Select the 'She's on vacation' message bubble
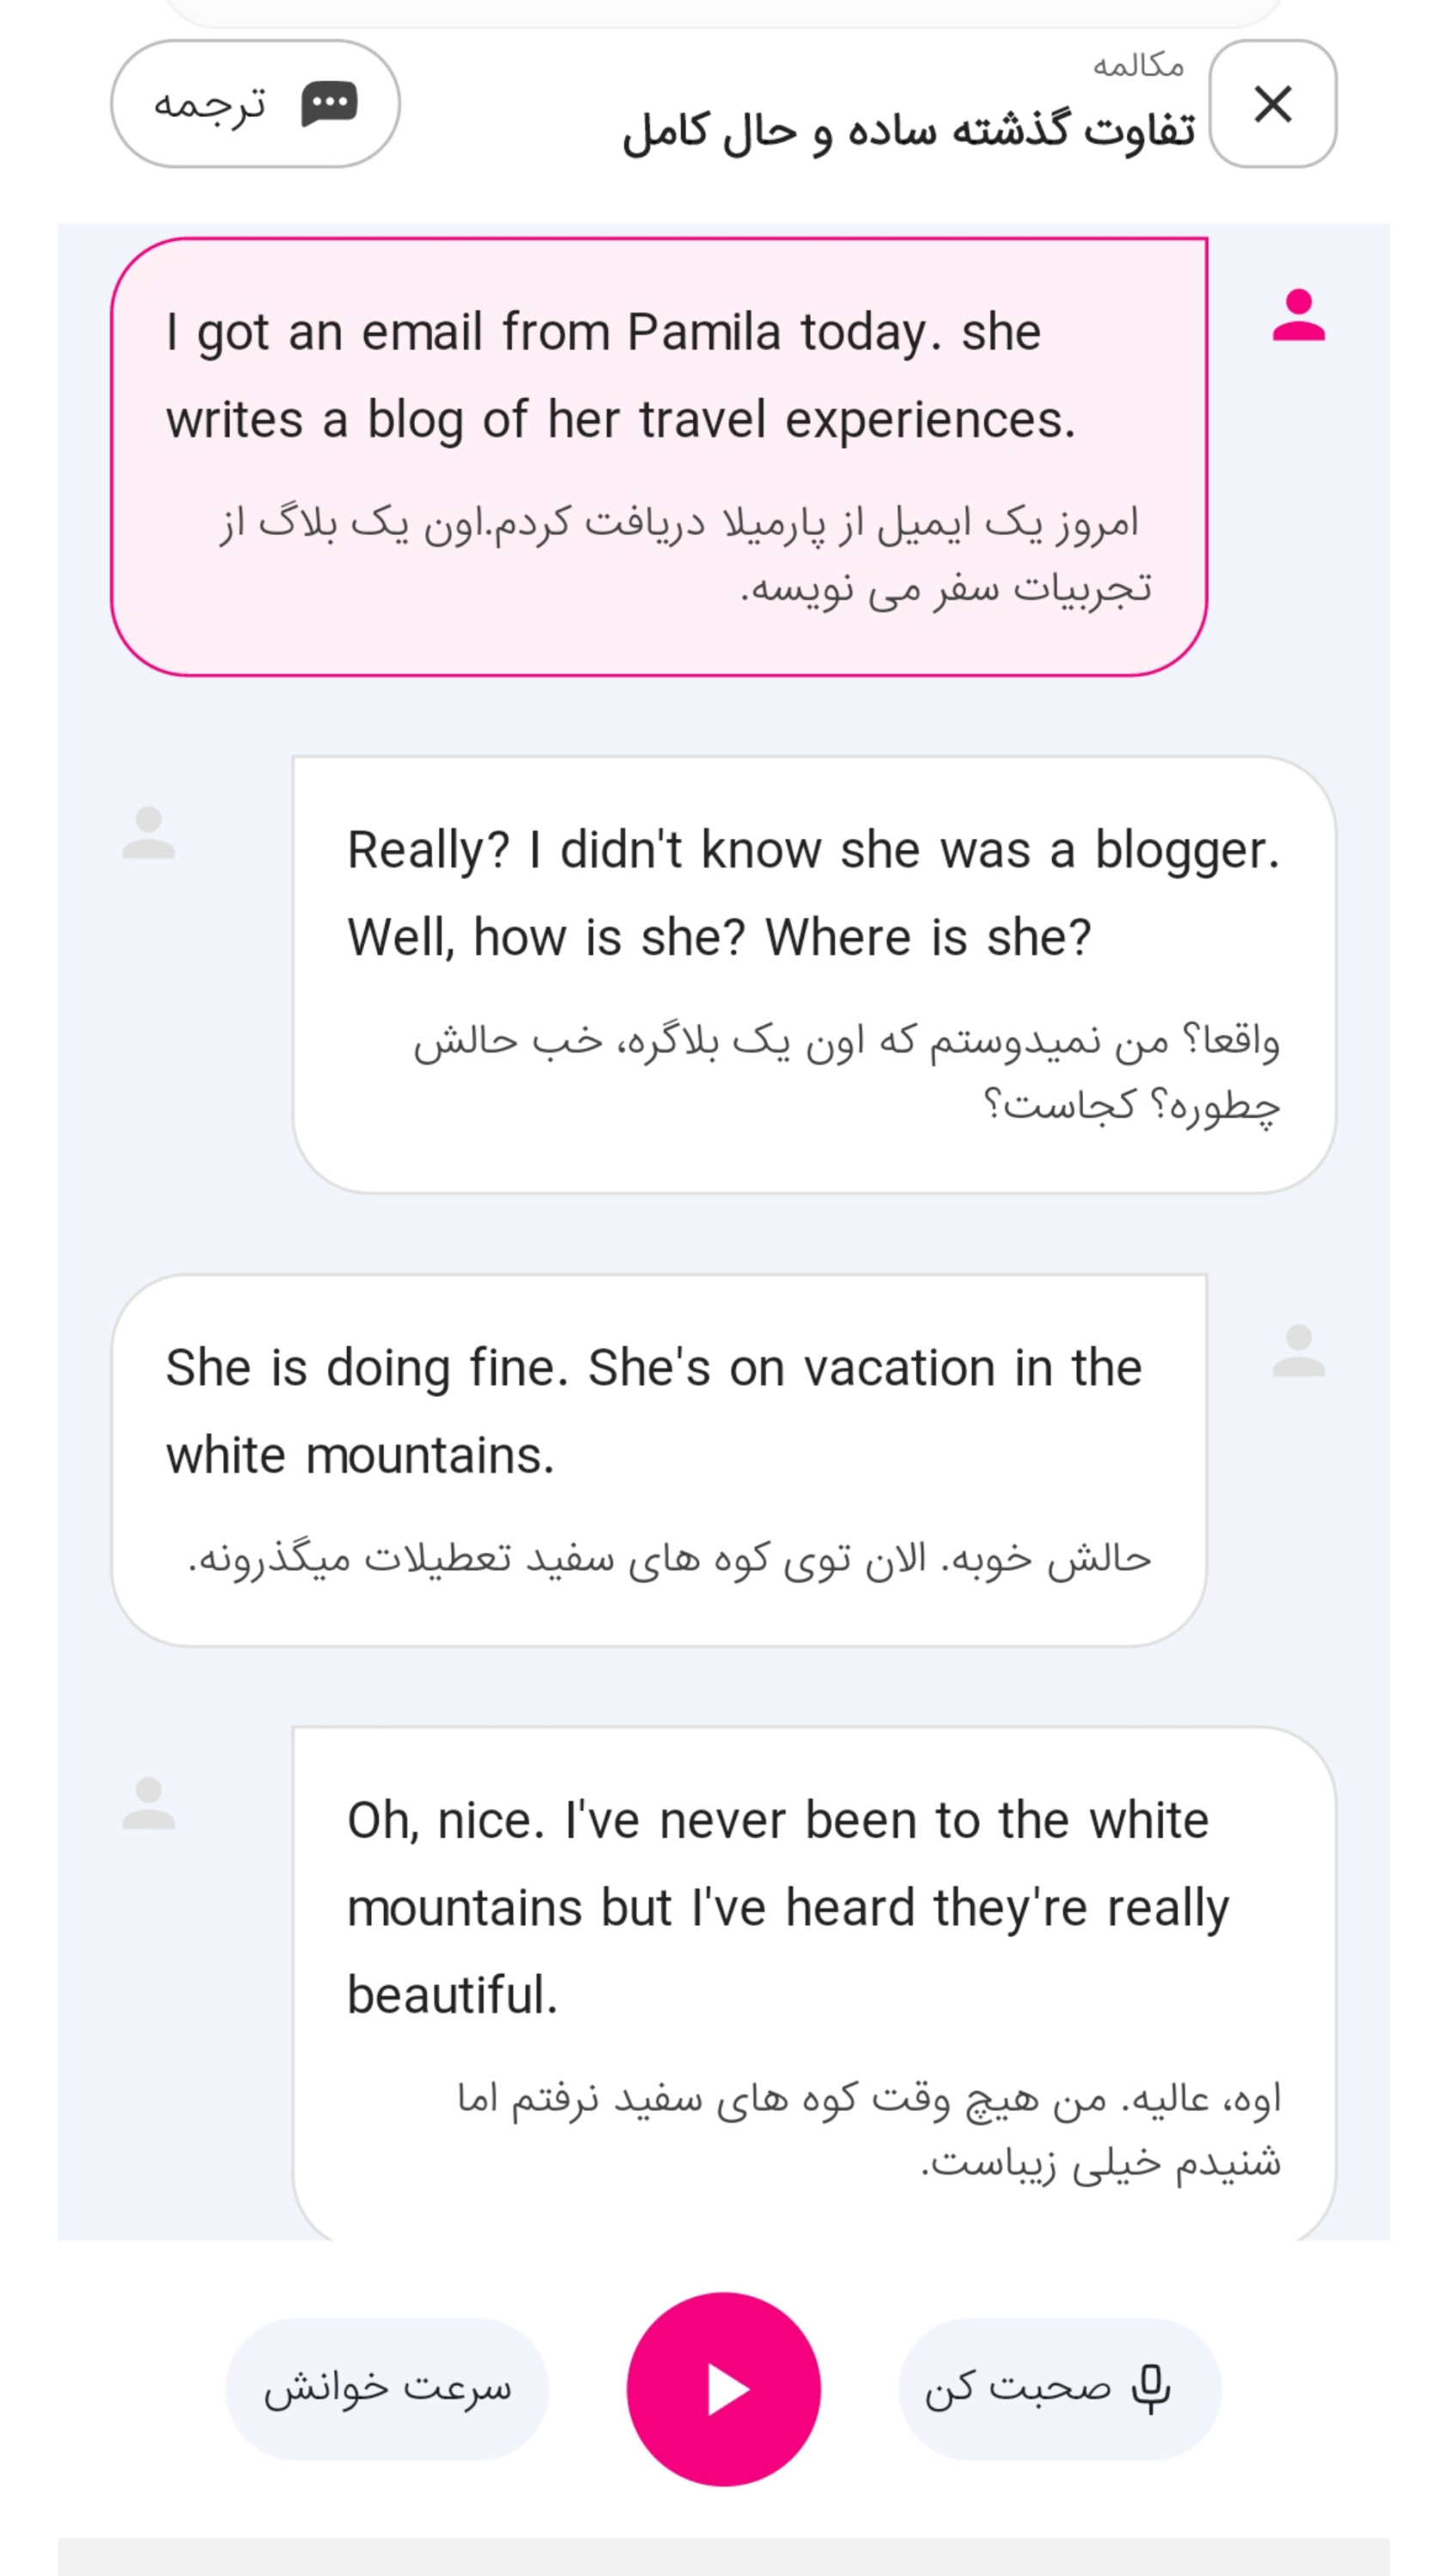The image size is (1448, 2576). pyautogui.click(x=659, y=1460)
